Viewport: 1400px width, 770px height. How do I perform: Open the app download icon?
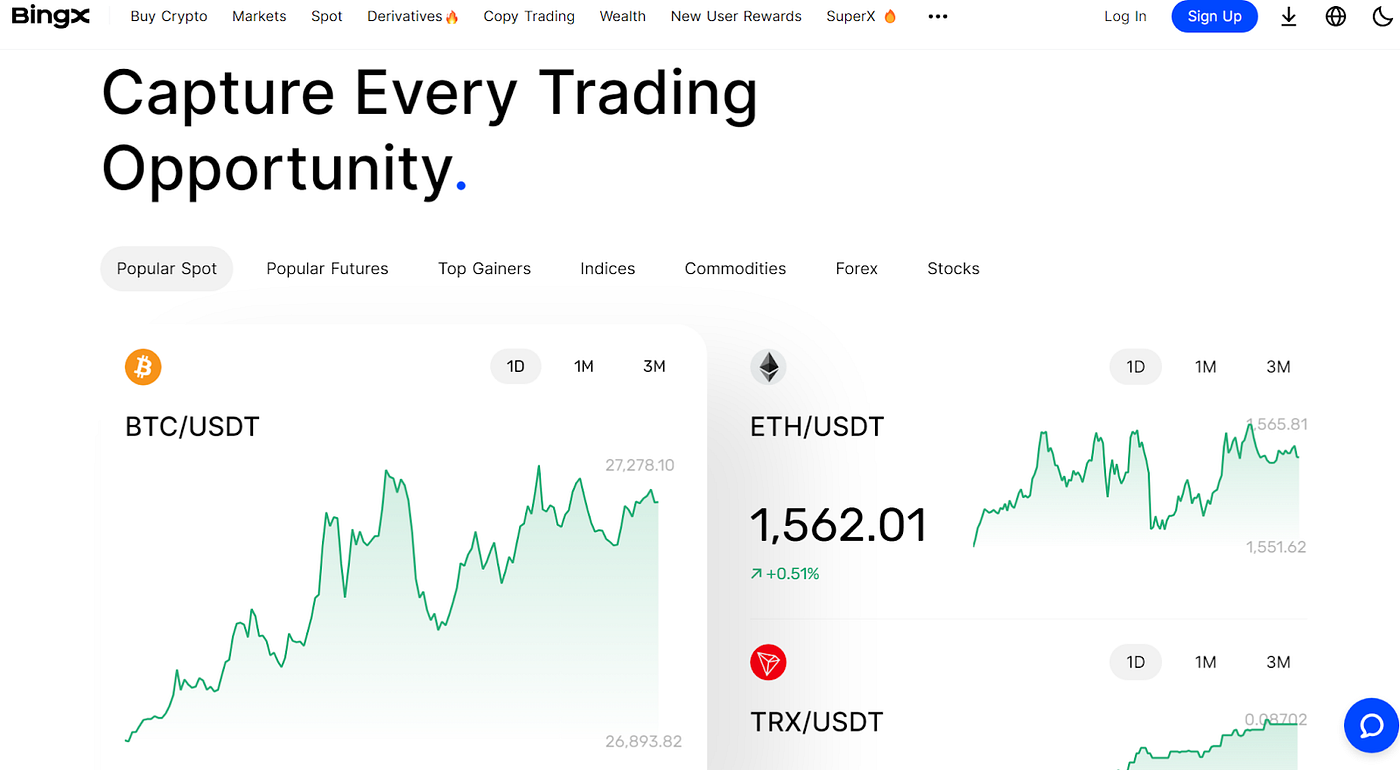[x=1288, y=16]
